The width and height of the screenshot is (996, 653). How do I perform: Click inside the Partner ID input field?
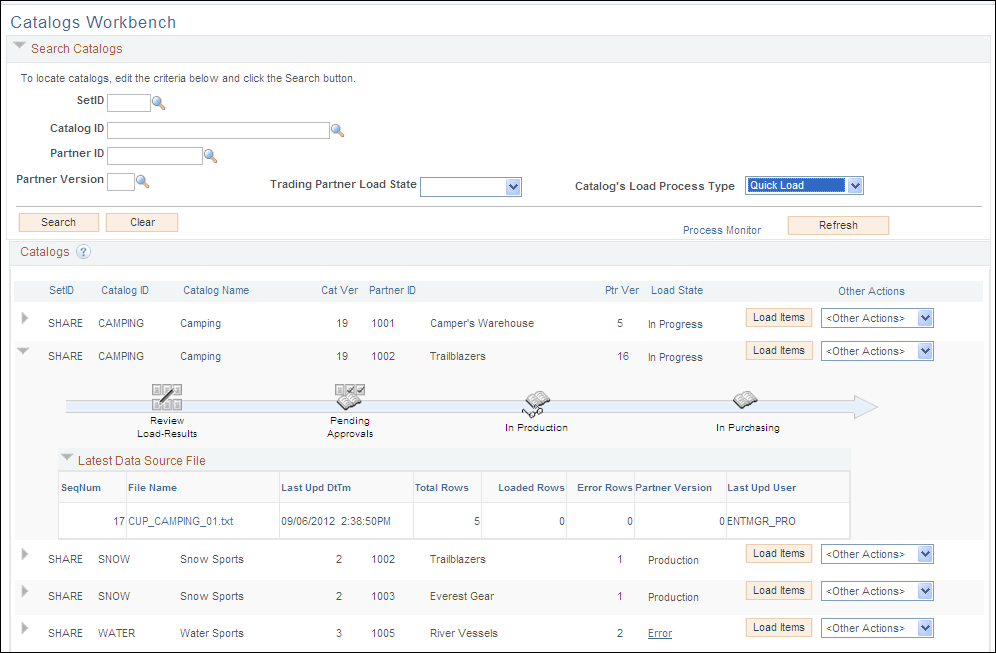pyautogui.click(x=154, y=156)
